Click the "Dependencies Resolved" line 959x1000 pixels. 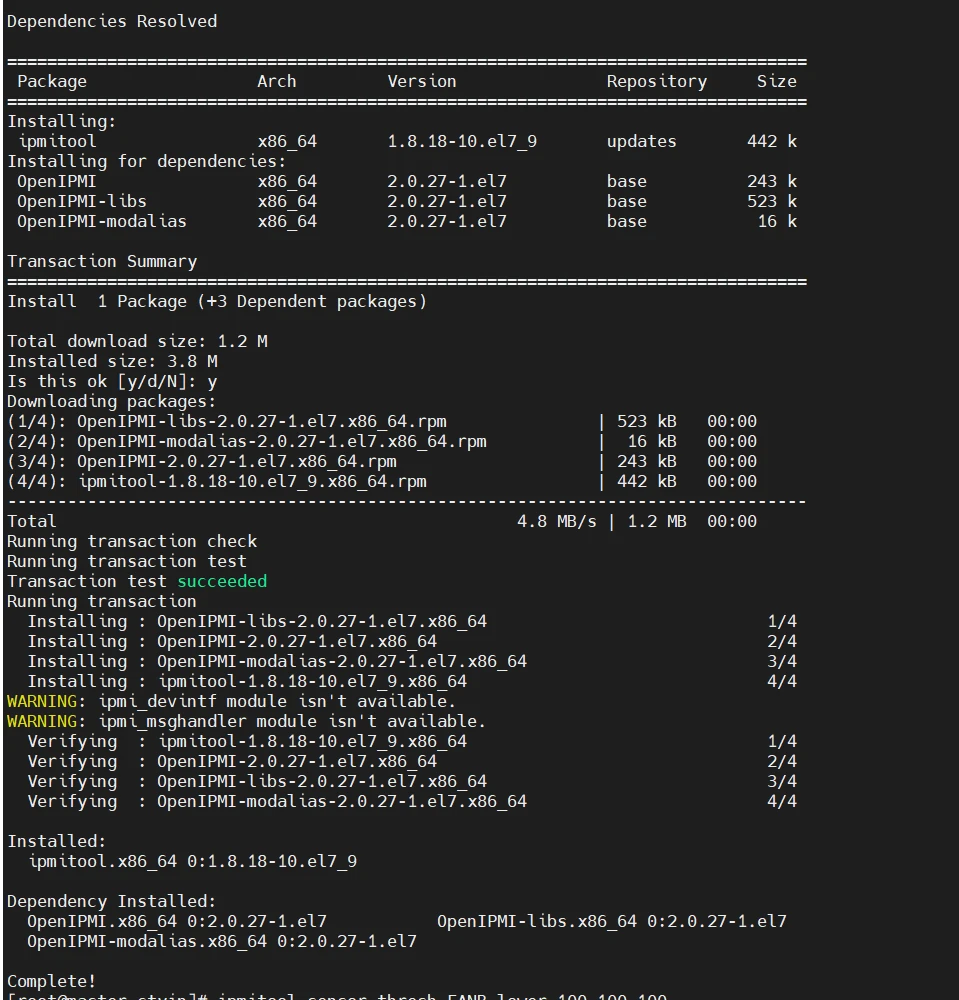click(x=112, y=21)
